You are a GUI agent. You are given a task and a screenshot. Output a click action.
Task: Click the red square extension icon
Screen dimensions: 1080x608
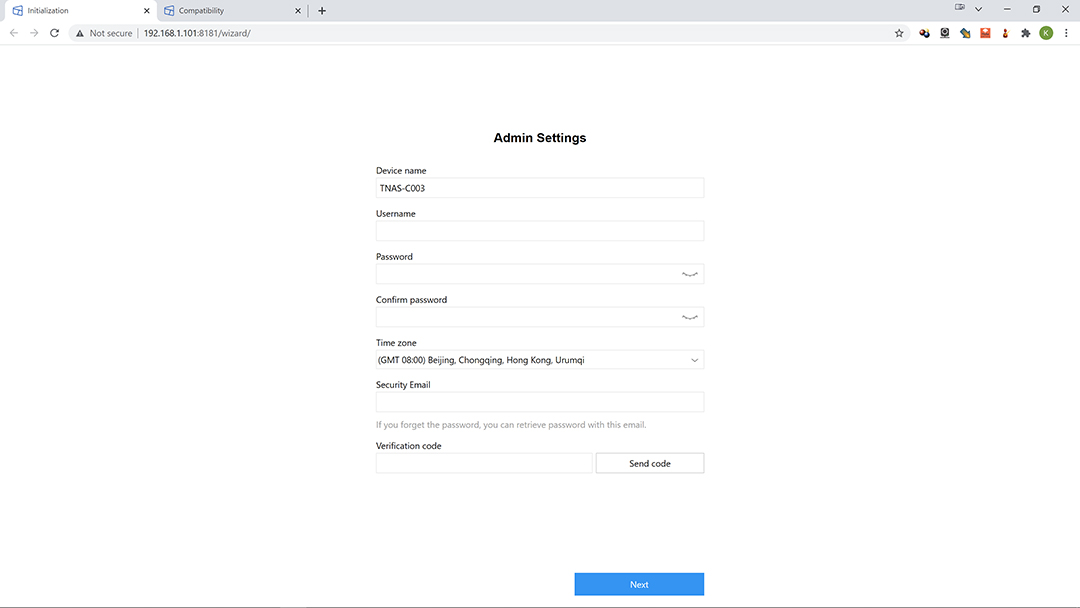(986, 33)
